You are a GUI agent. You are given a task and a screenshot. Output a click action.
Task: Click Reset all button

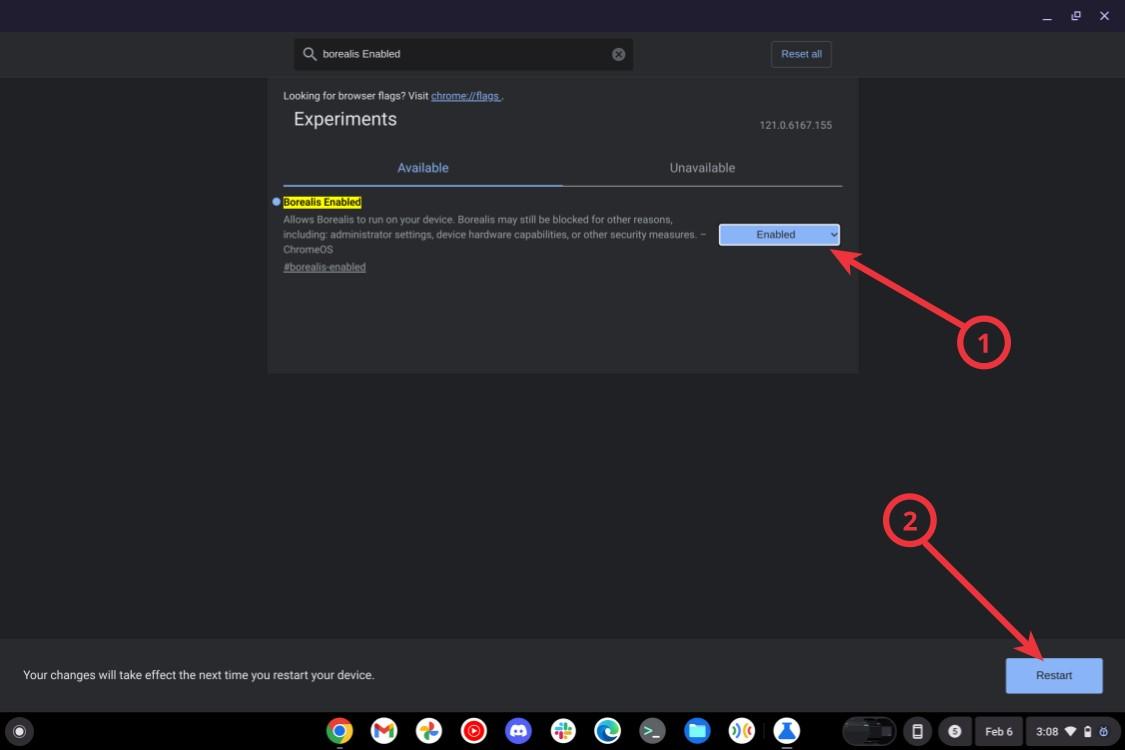point(801,54)
